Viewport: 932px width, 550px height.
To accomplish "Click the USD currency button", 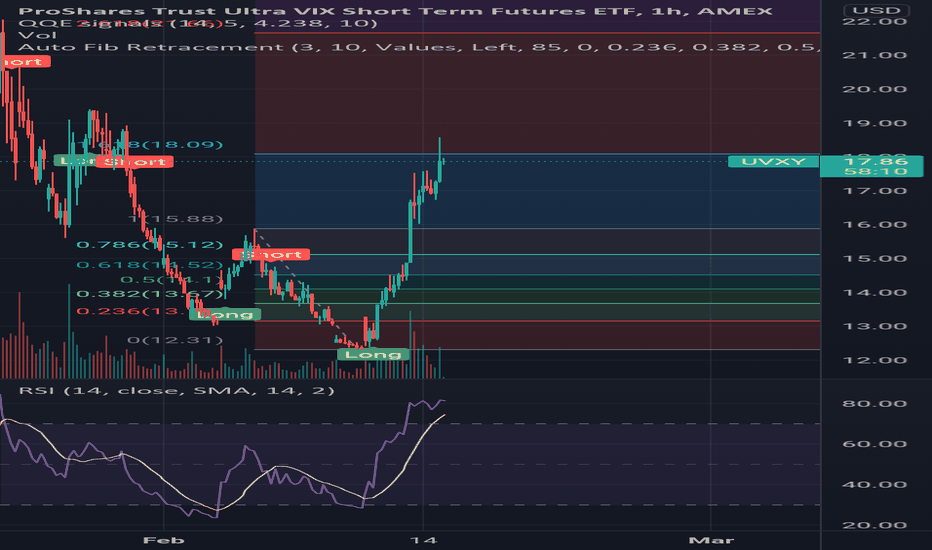I will (x=877, y=10).
